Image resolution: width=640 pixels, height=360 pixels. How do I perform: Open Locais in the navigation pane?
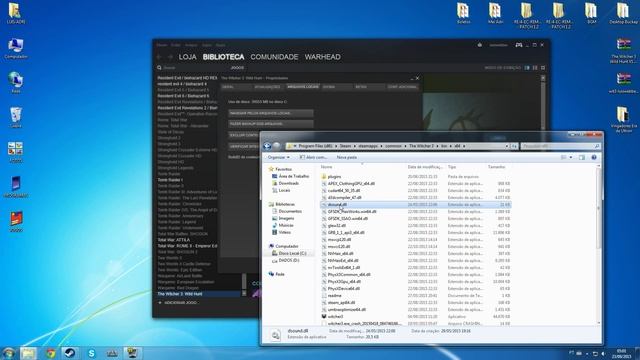[284, 190]
